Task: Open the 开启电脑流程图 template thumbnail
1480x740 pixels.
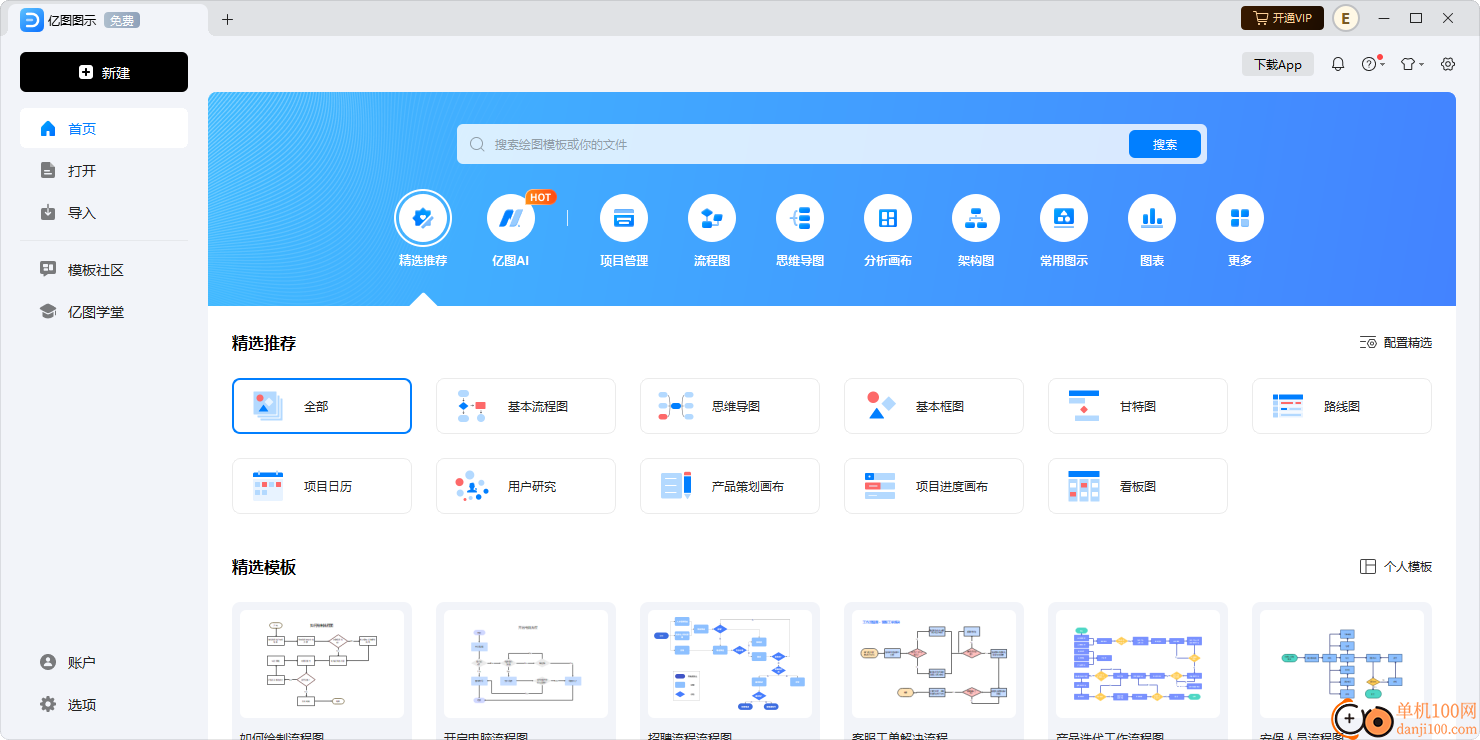Action: pos(526,664)
